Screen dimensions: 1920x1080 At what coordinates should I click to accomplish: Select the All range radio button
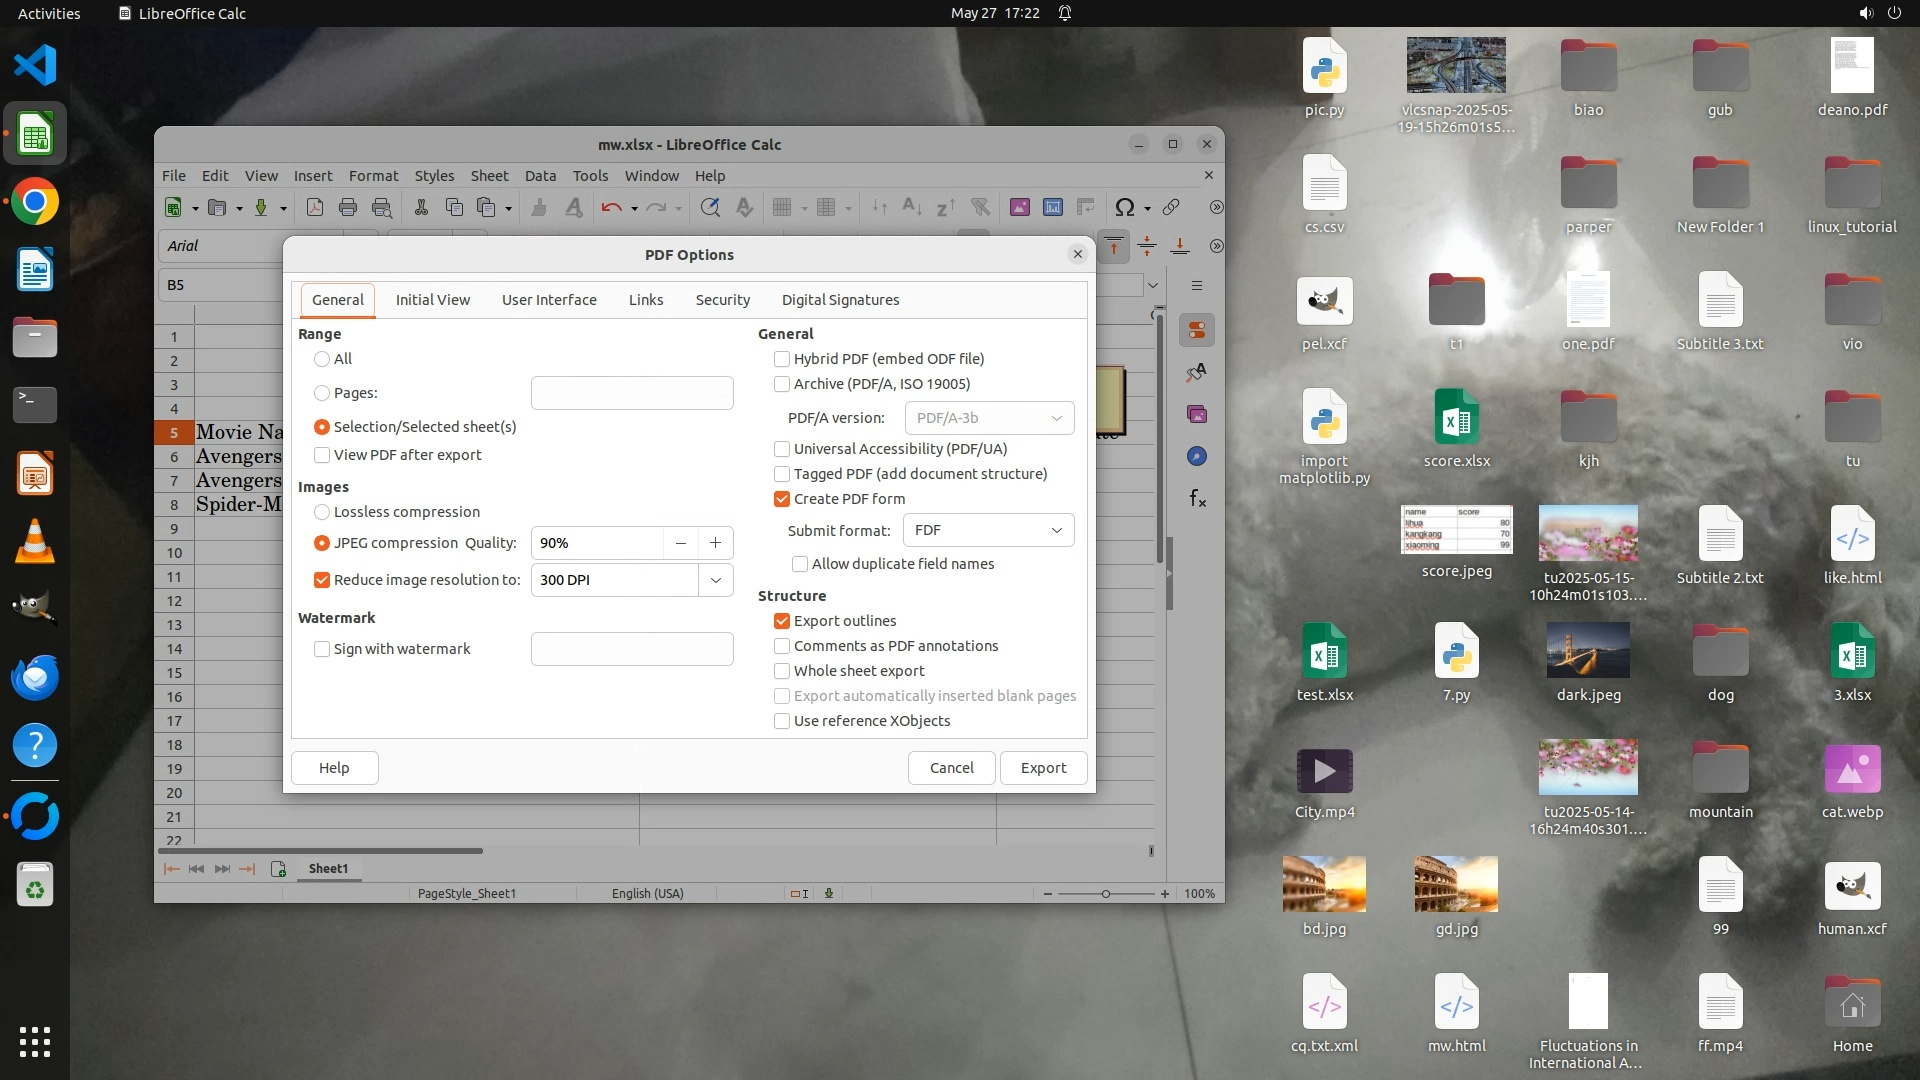(x=322, y=359)
